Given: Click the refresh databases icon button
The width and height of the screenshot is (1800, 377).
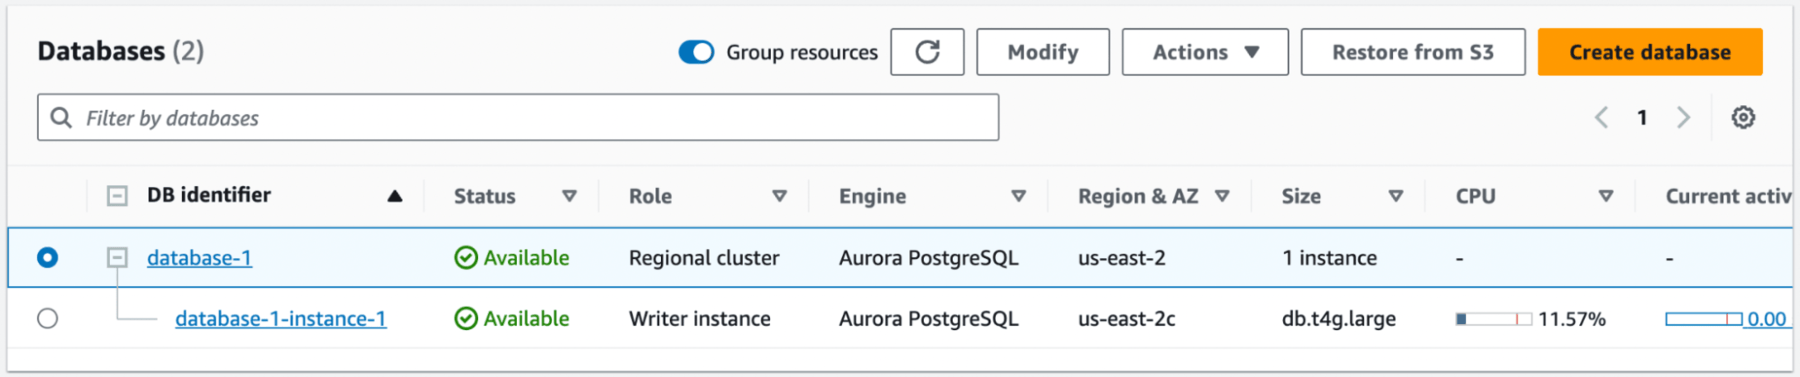Looking at the screenshot, I should (x=927, y=52).
